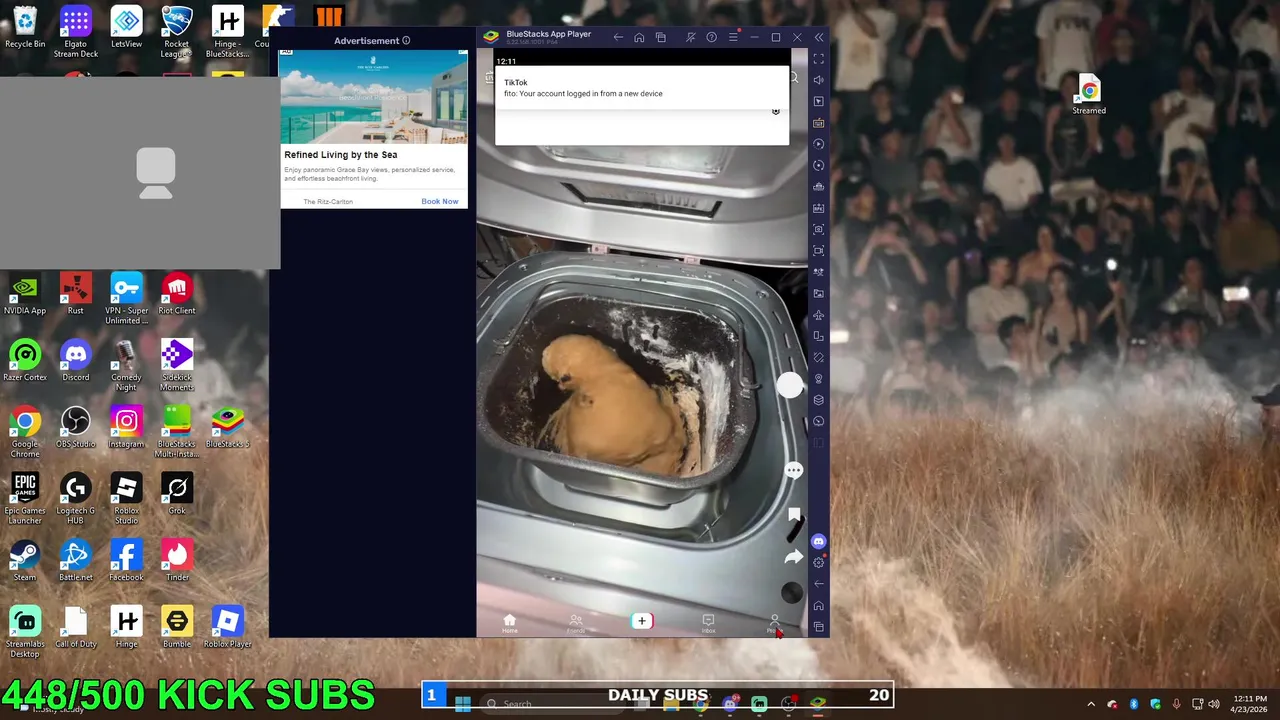This screenshot has height=720, width=1280.
Task: Toggle mouse cursor lock in BlueStacks sidebar
Action: click(819, 101)
